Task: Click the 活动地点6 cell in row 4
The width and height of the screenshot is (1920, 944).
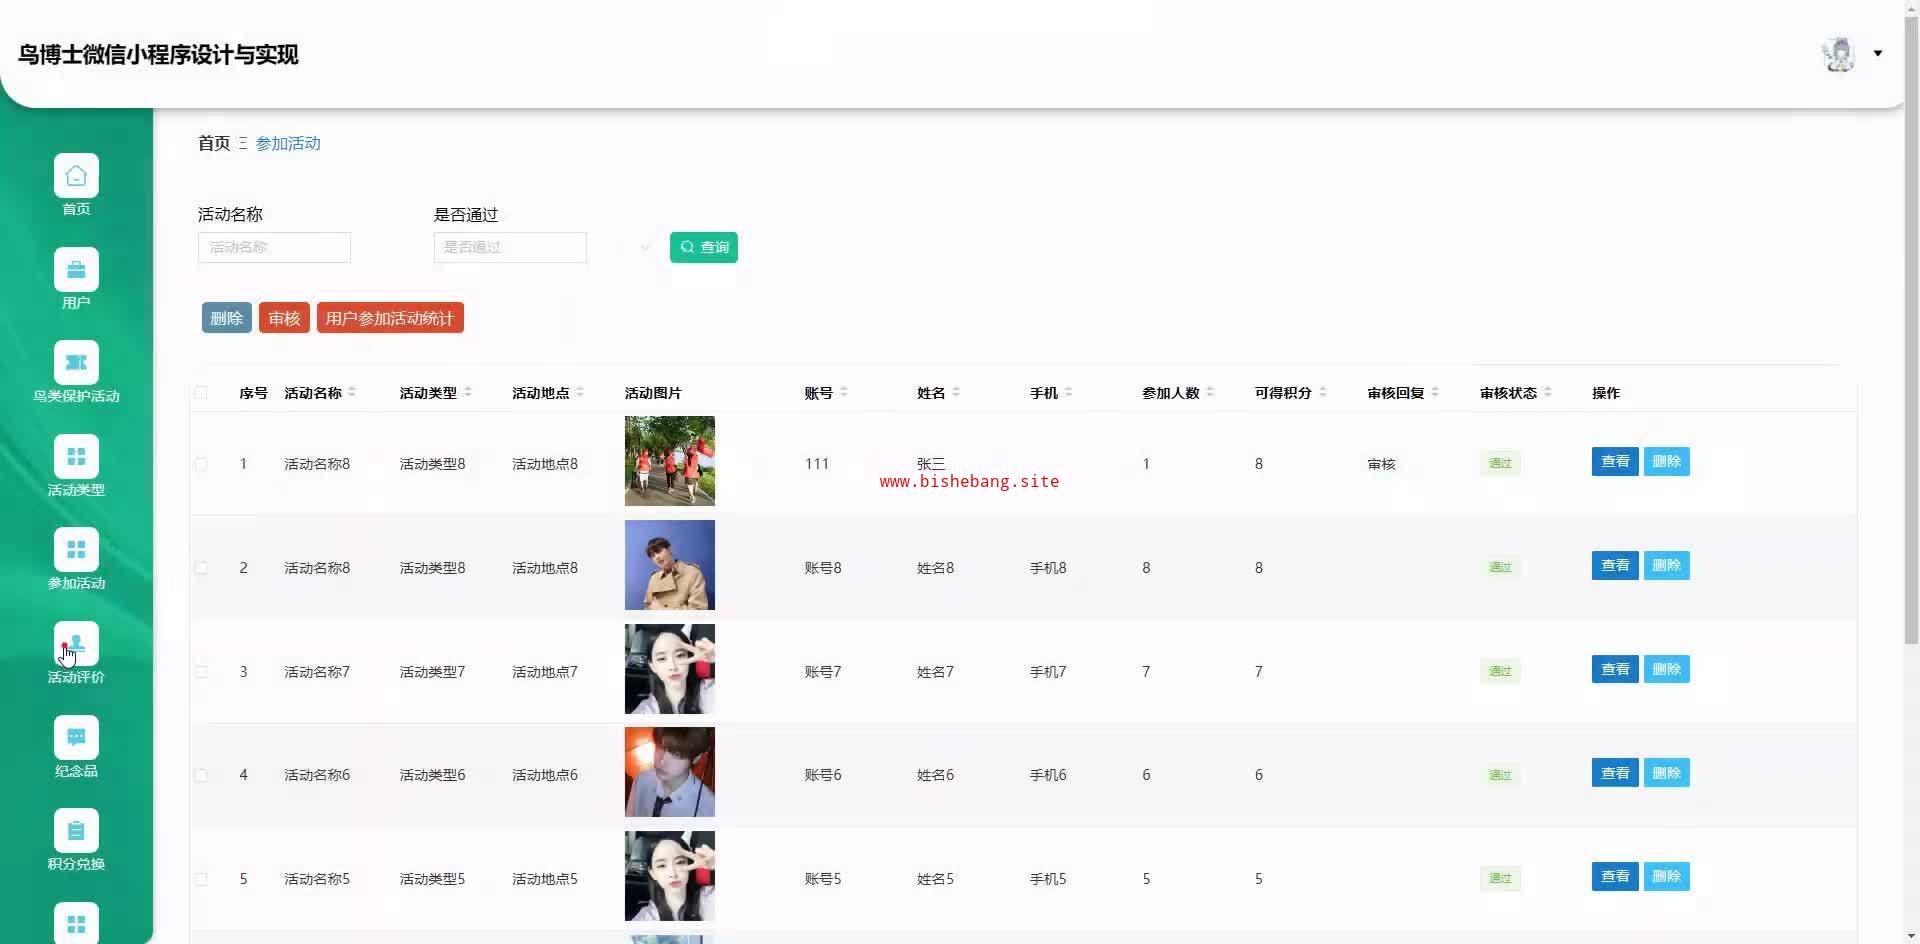Action: point(545,775)
